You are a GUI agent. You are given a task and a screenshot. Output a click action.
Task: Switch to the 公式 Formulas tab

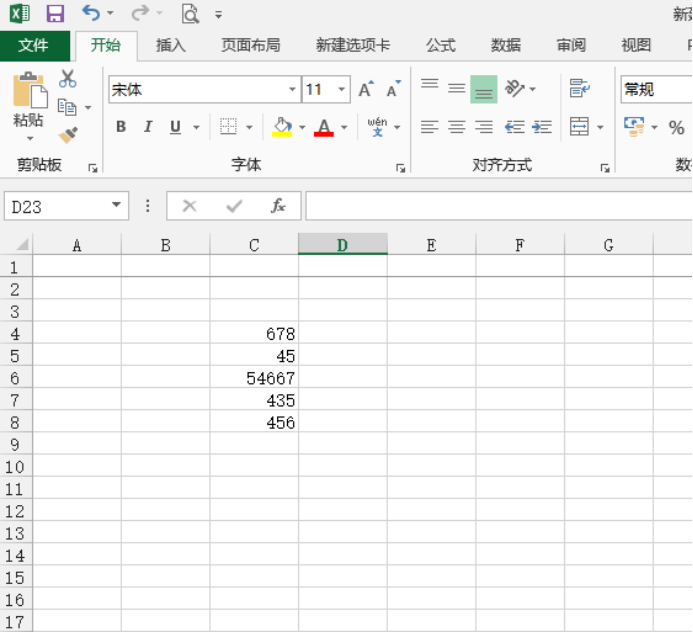click(440, 46)
